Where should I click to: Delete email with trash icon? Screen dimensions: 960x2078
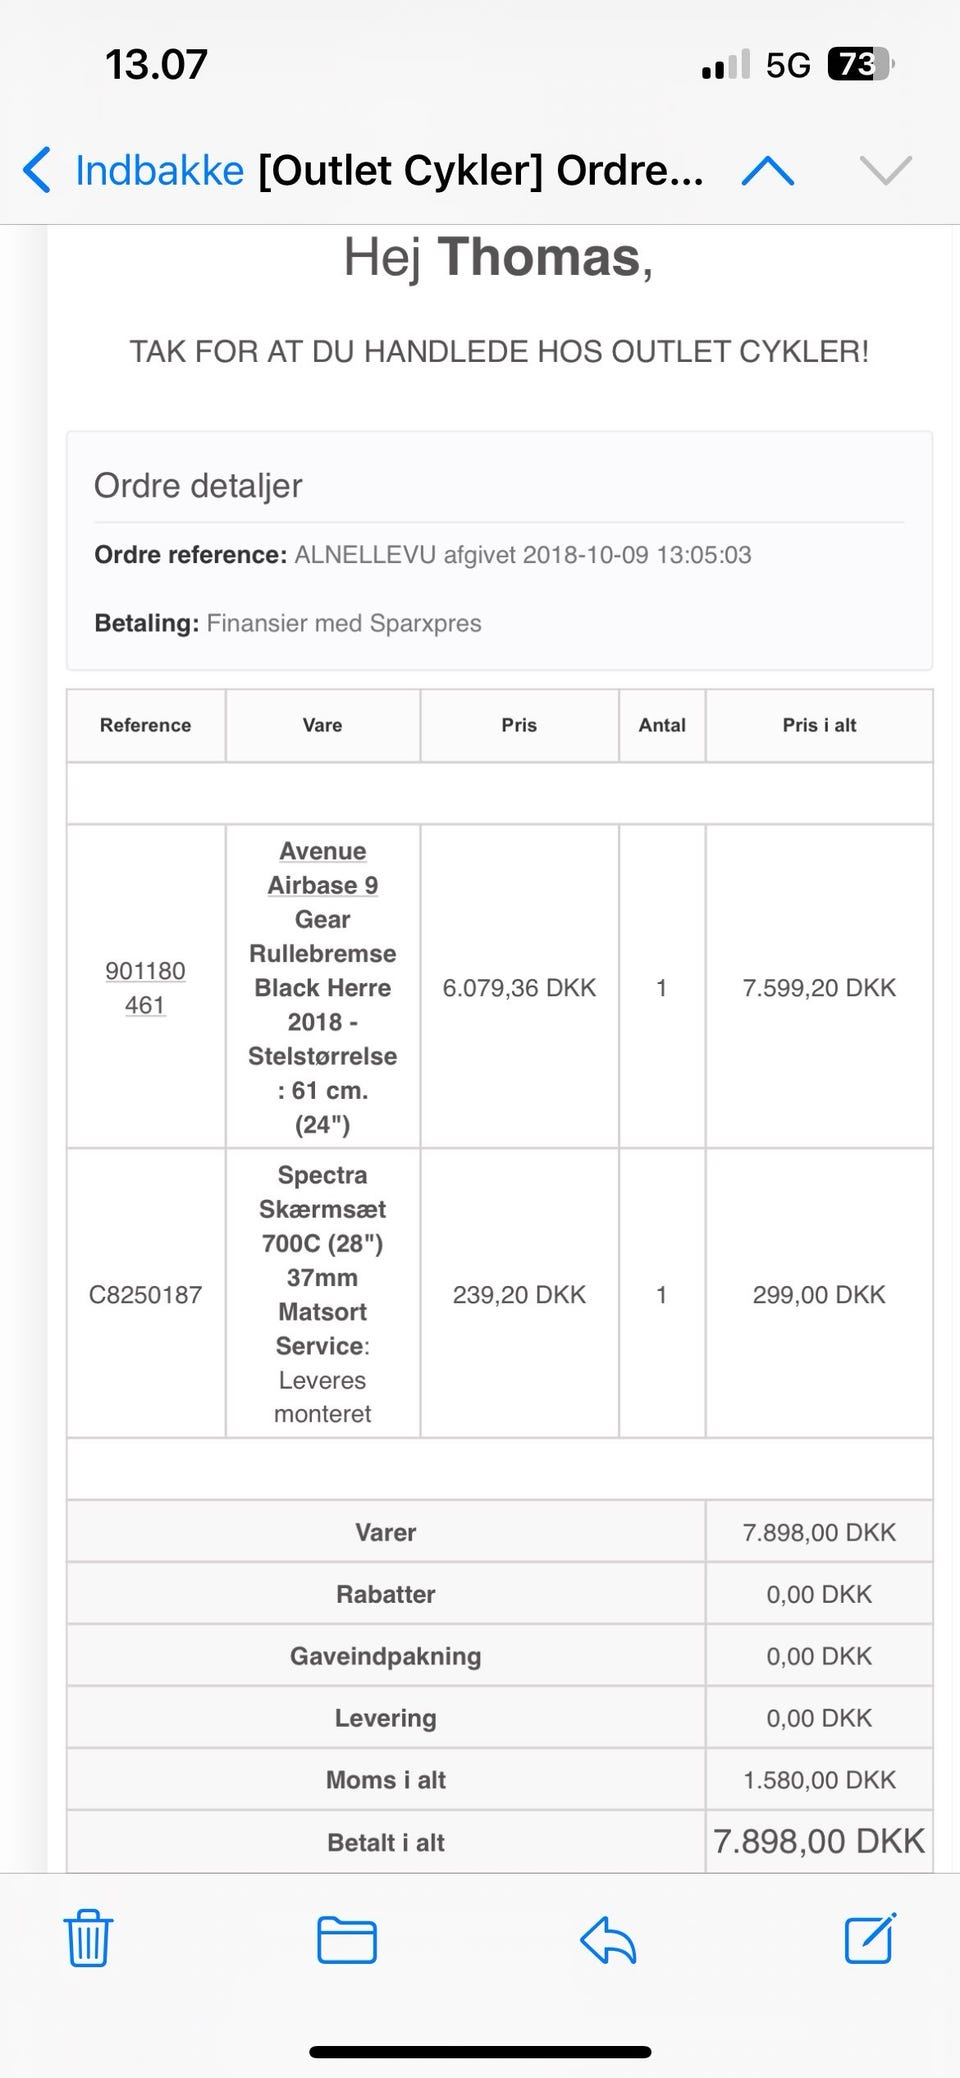[88, 1938]
